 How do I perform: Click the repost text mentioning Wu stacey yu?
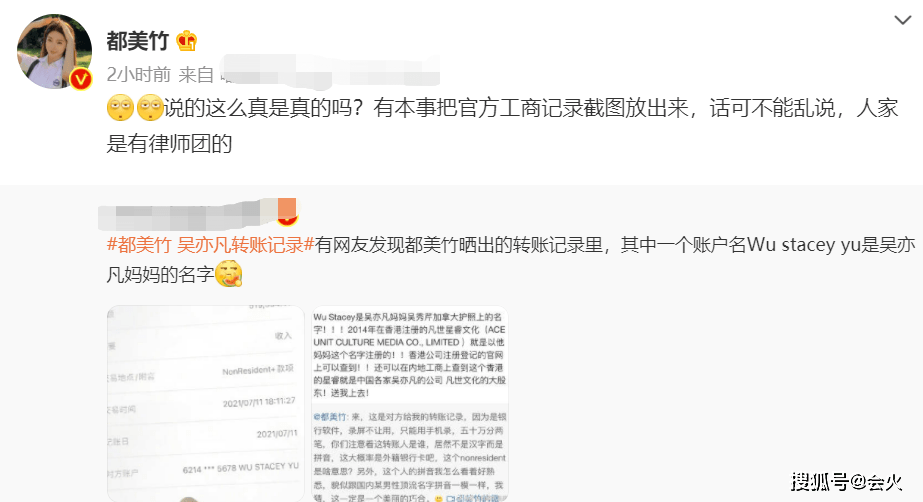pyautogui.click(x=511, y=259)
